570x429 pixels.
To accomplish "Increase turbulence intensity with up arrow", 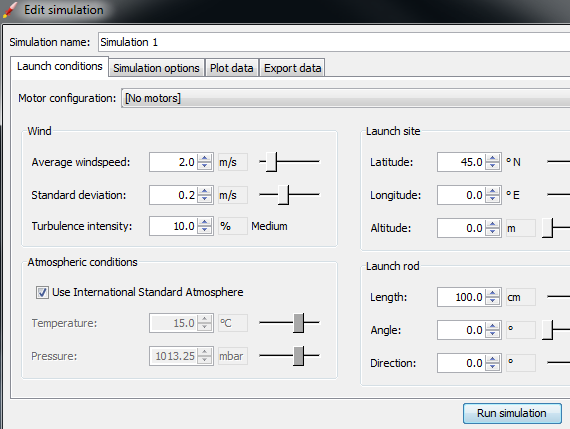I will point(205,222).
